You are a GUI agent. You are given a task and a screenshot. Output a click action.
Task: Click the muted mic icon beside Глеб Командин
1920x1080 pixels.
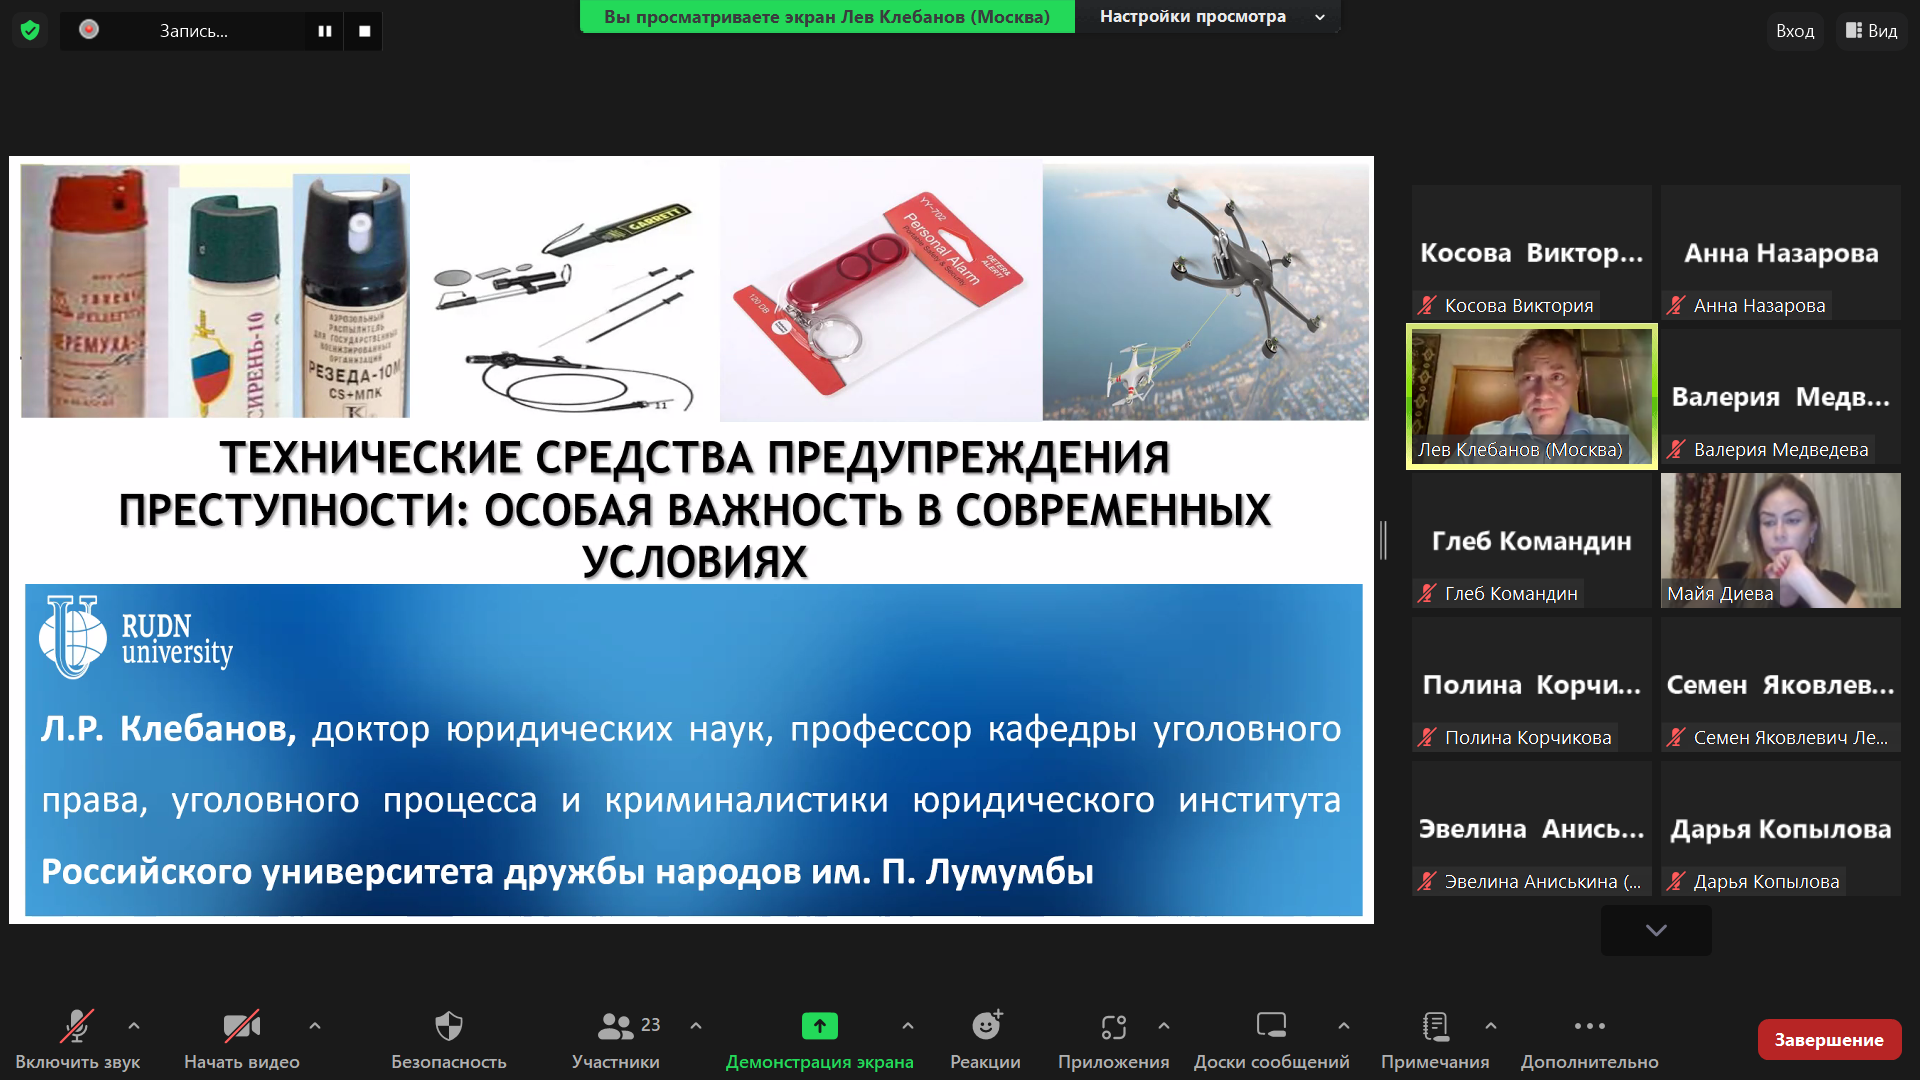point(1427,594)
